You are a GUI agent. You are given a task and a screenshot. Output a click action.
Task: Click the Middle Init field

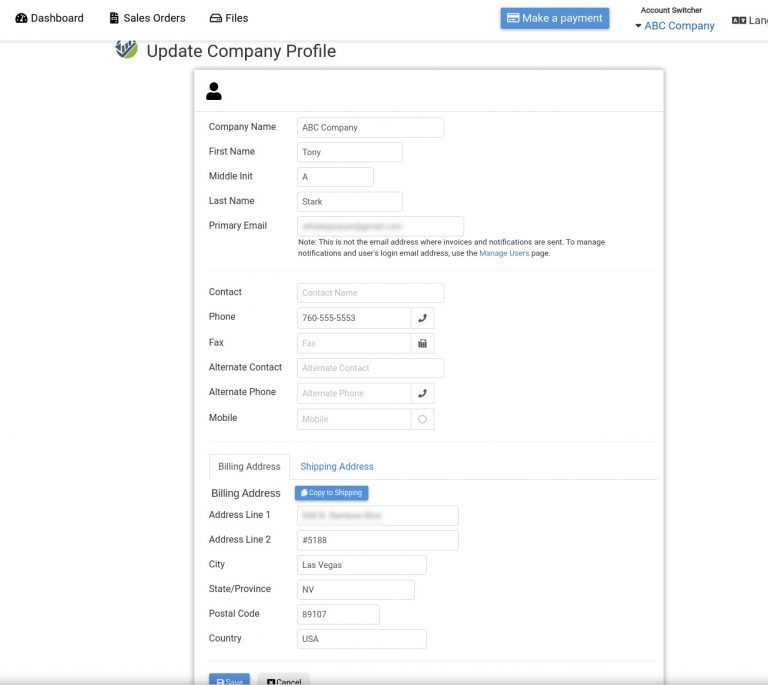tap(335, 177)
